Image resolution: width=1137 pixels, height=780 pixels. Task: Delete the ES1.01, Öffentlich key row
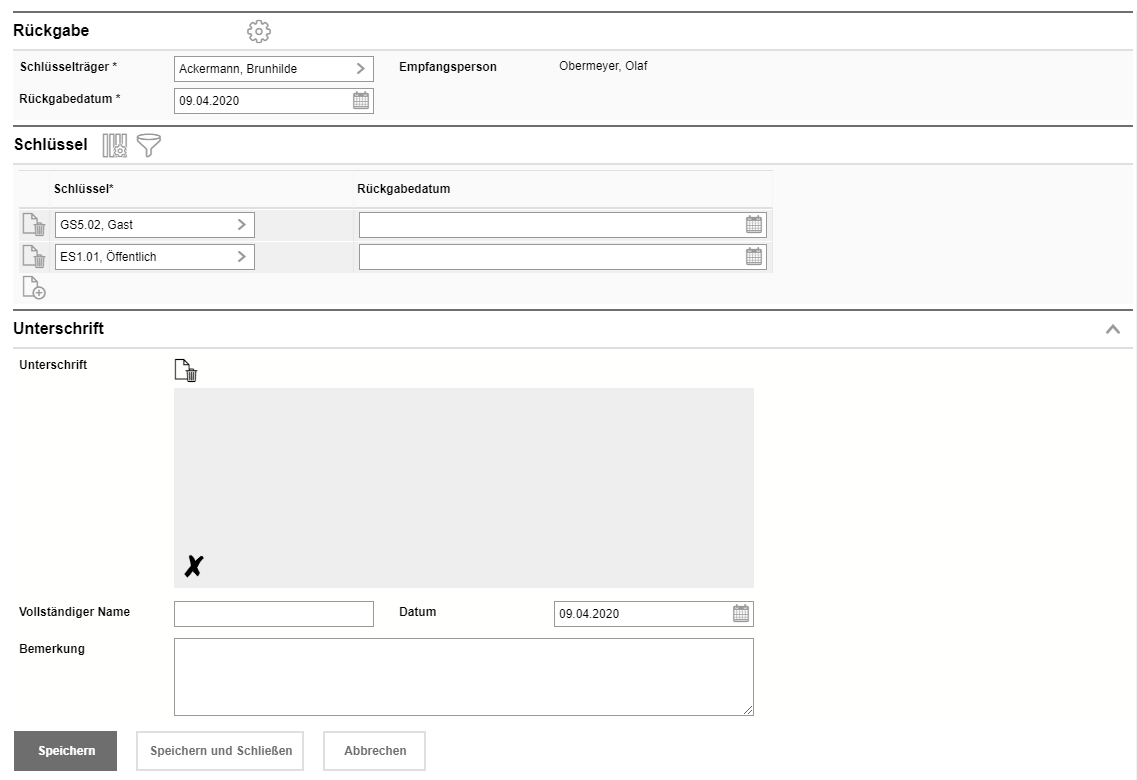(x=34, y=257)
